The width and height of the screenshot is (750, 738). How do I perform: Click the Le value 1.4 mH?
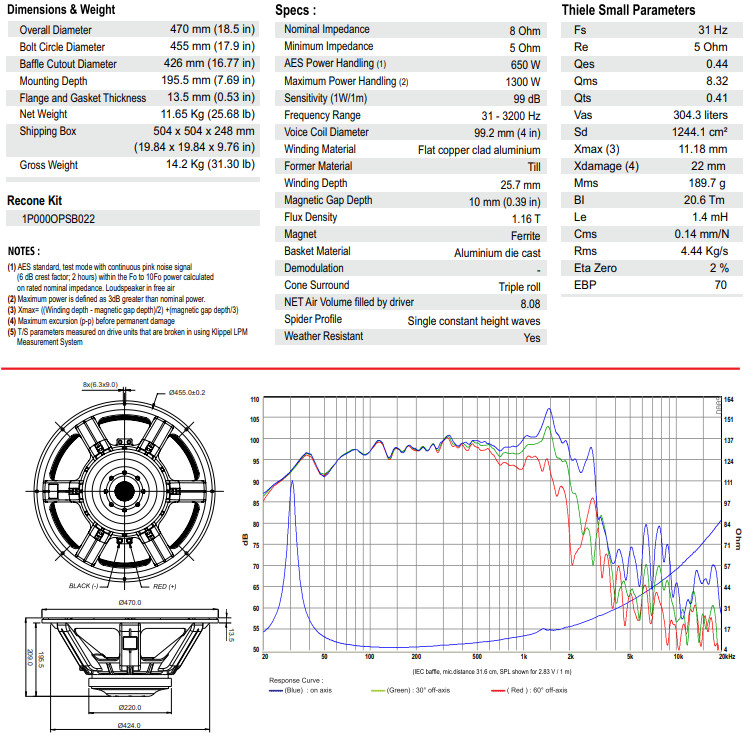(710, 217)
